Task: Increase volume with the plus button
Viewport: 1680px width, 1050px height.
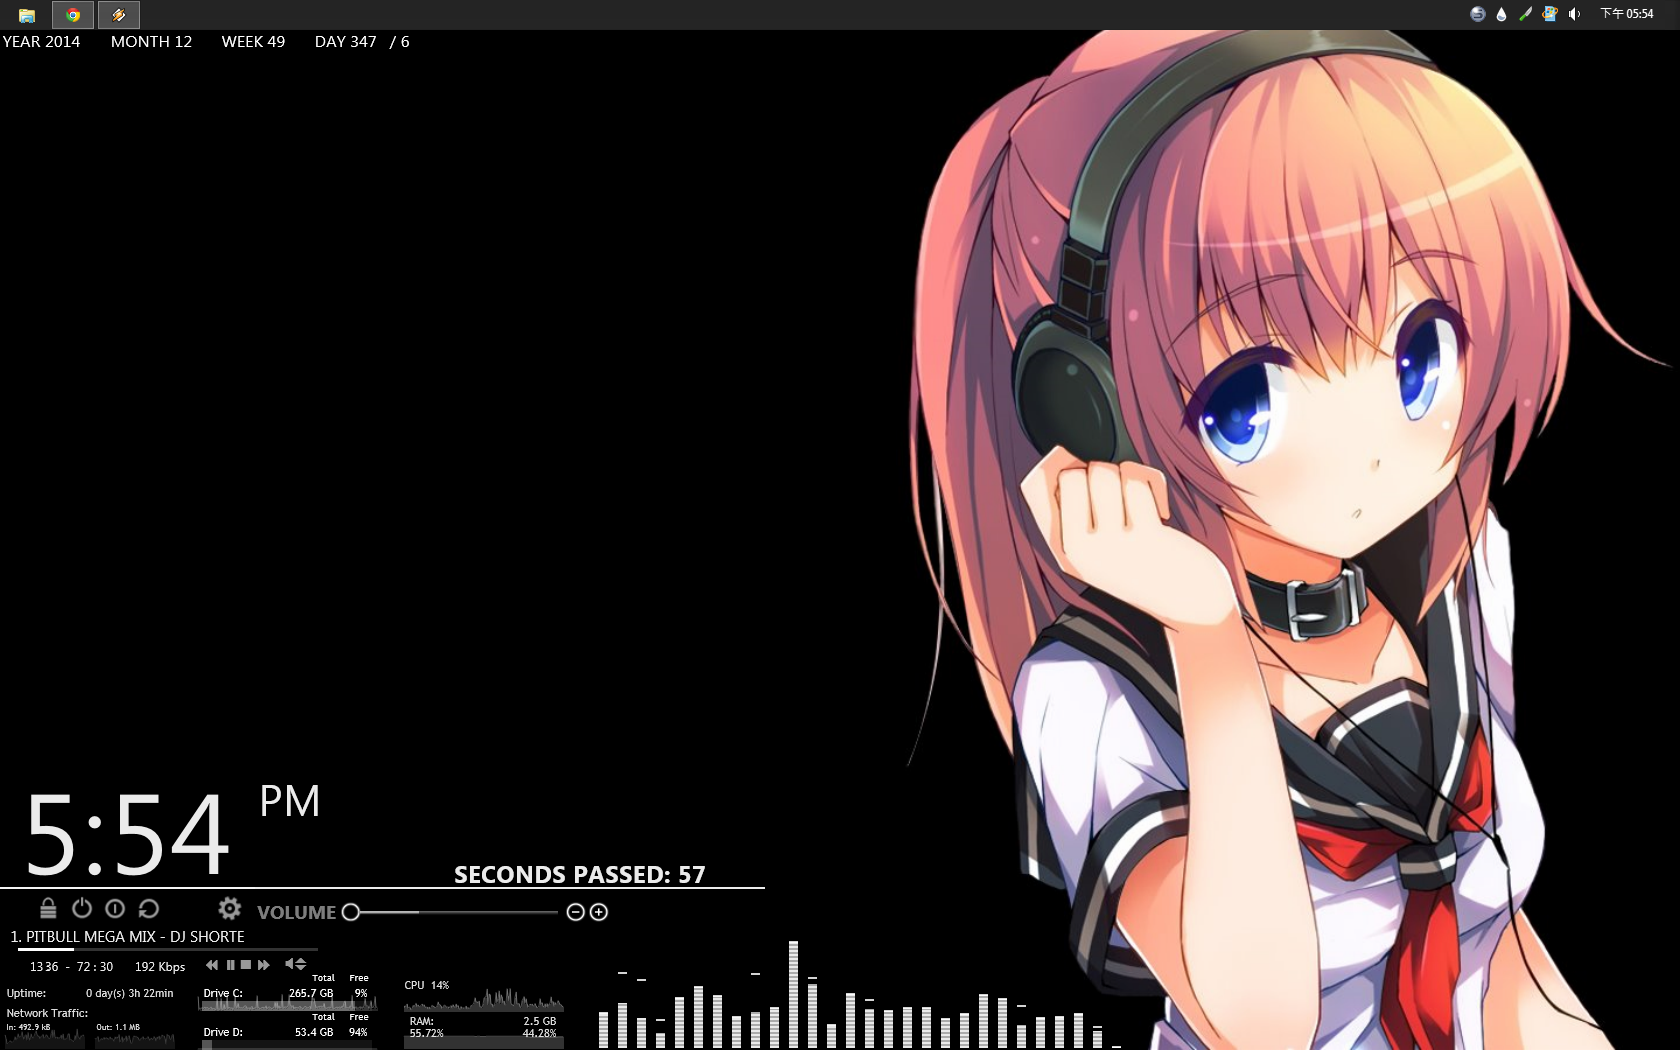Action: (599, 912)
